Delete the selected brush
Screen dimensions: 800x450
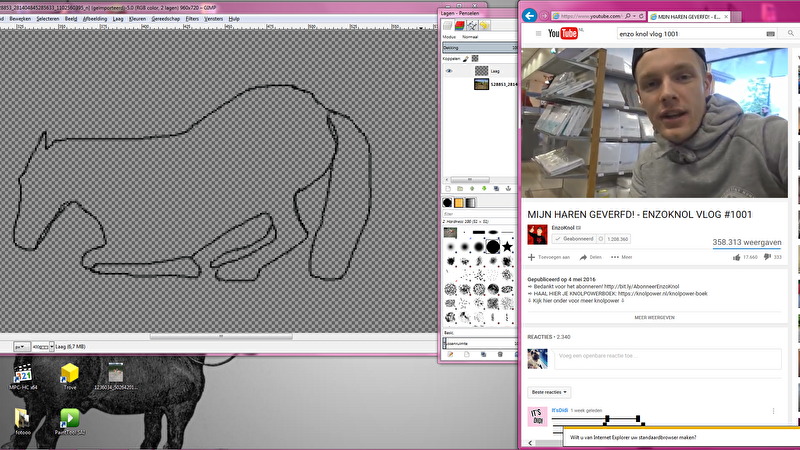tap(500, 355)
